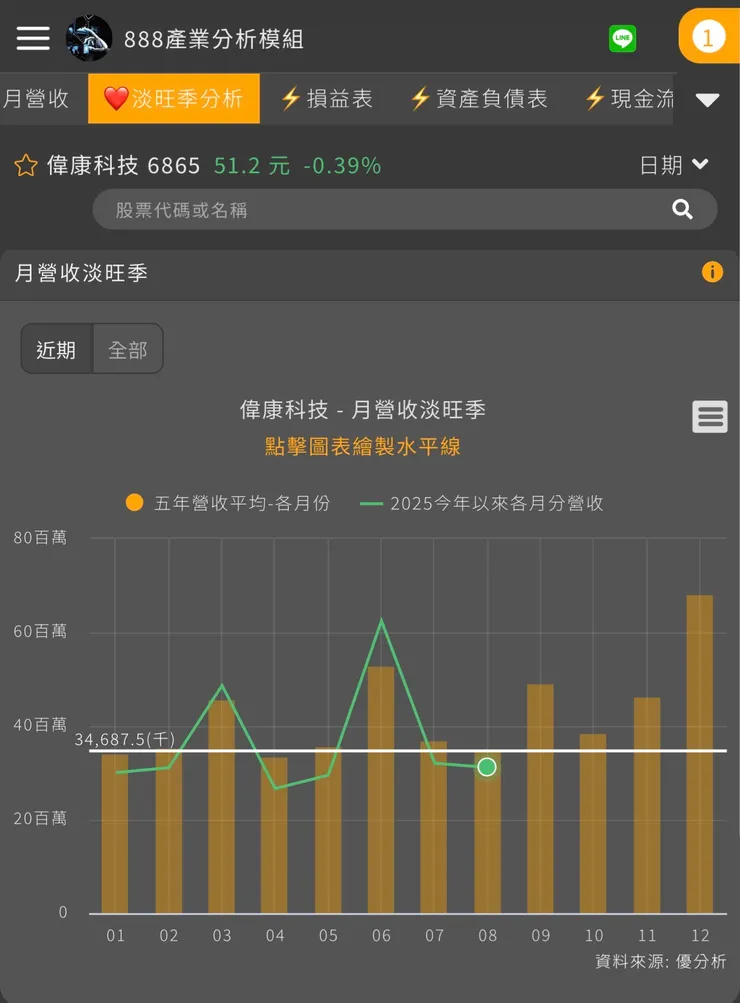Screen dimensions: 740x1003
Task: Expand the tab list dropdown arrow
Action: coord(707,100)
